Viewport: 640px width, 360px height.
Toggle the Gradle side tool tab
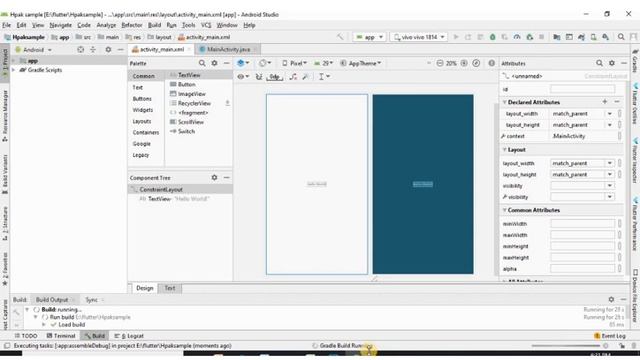pos(635,61)
